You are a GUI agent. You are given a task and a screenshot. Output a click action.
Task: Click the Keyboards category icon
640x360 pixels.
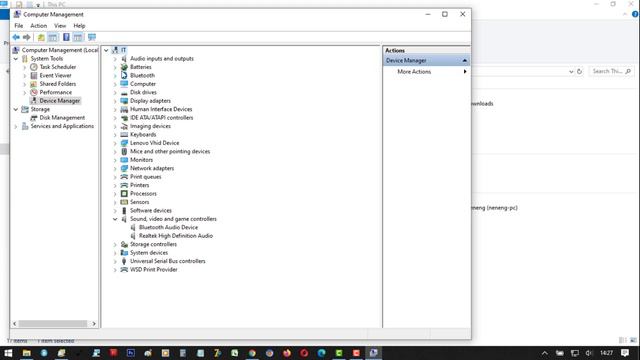tap(124, 135)
